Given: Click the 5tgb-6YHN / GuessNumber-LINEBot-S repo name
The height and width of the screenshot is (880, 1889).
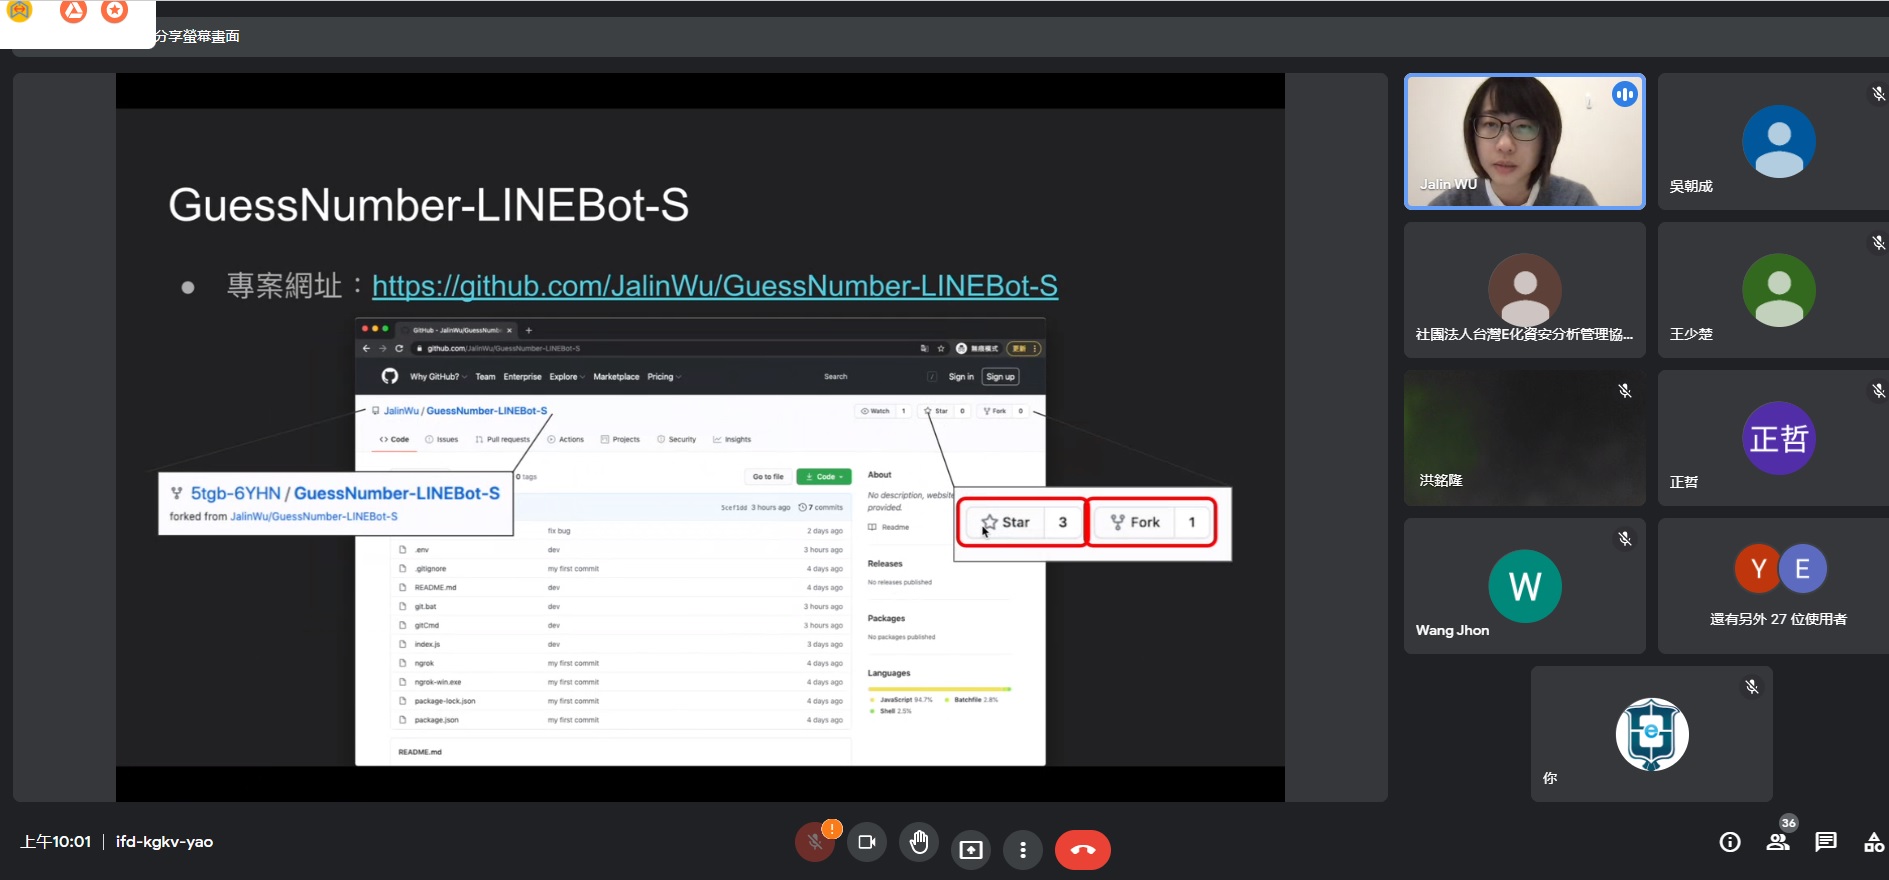Looking at the screenshot, I should tap(345, 493).
